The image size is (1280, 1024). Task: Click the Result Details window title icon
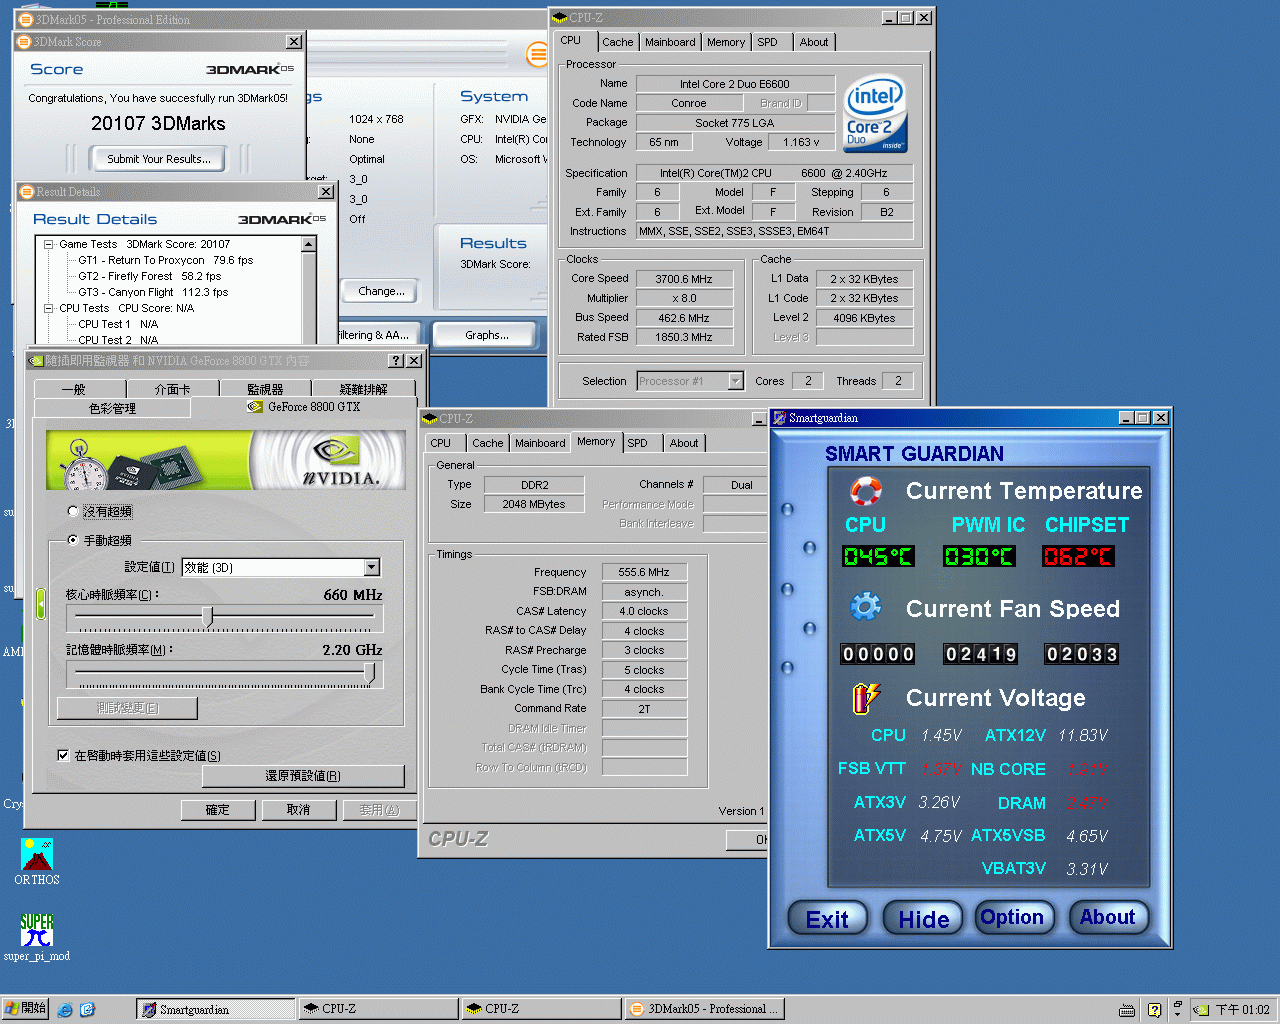(27, 192)
